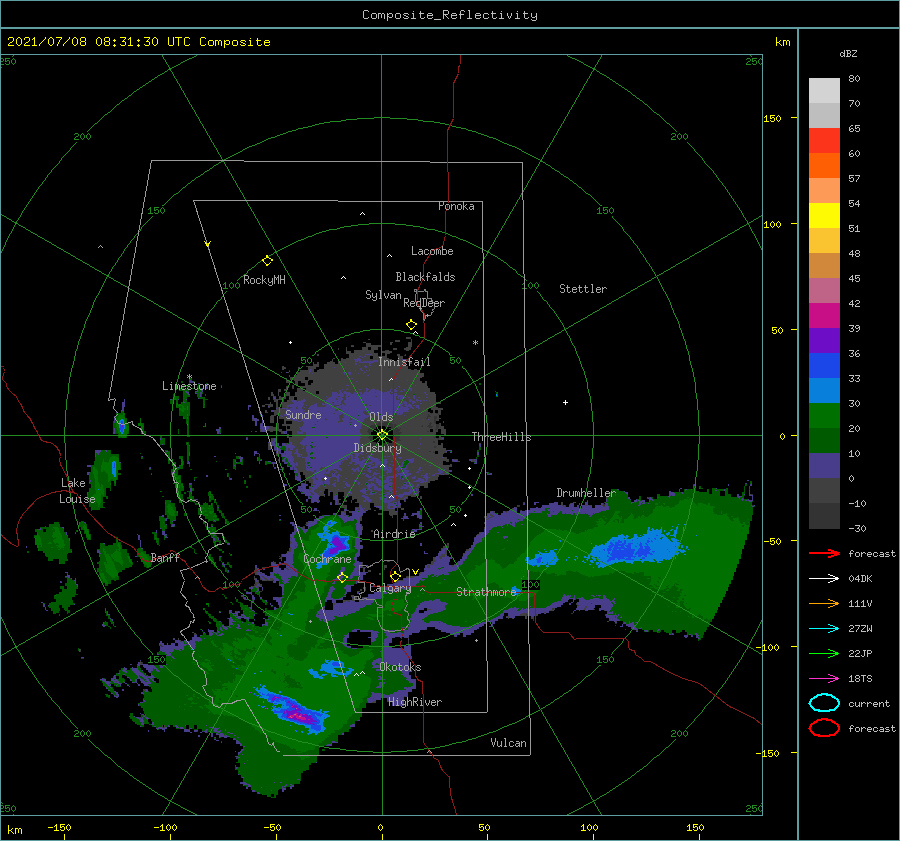
Task: Select the yellow 51–54 dBZ color swatch
Action: click(824, 216)
